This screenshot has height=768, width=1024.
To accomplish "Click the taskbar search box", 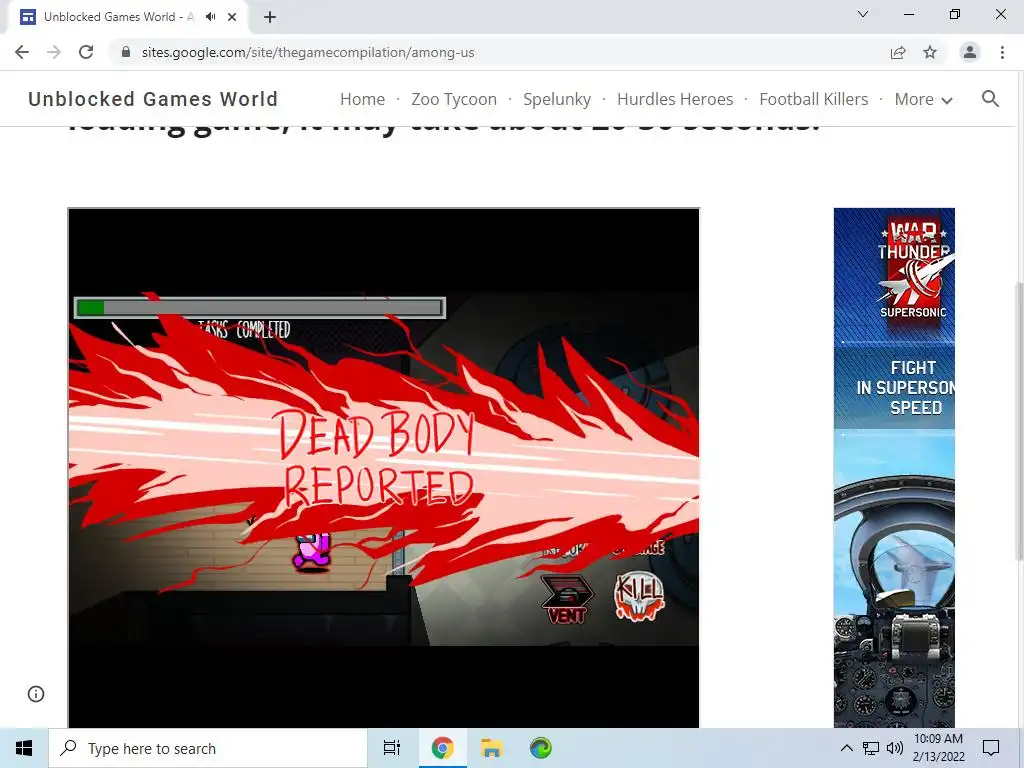I will click(x=208, y=748).
